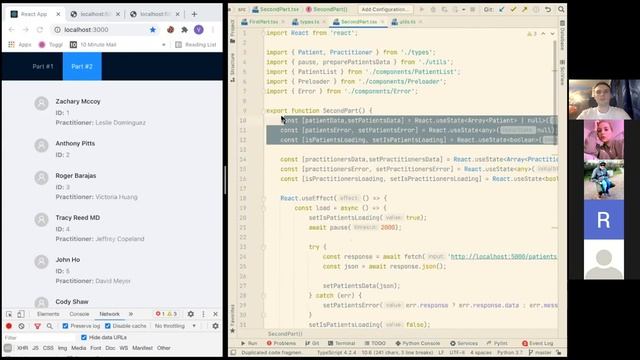This screenshot has width=640, height=360.
Task: Reload the localhost:3000 page
Action: (x=40, y=29)
